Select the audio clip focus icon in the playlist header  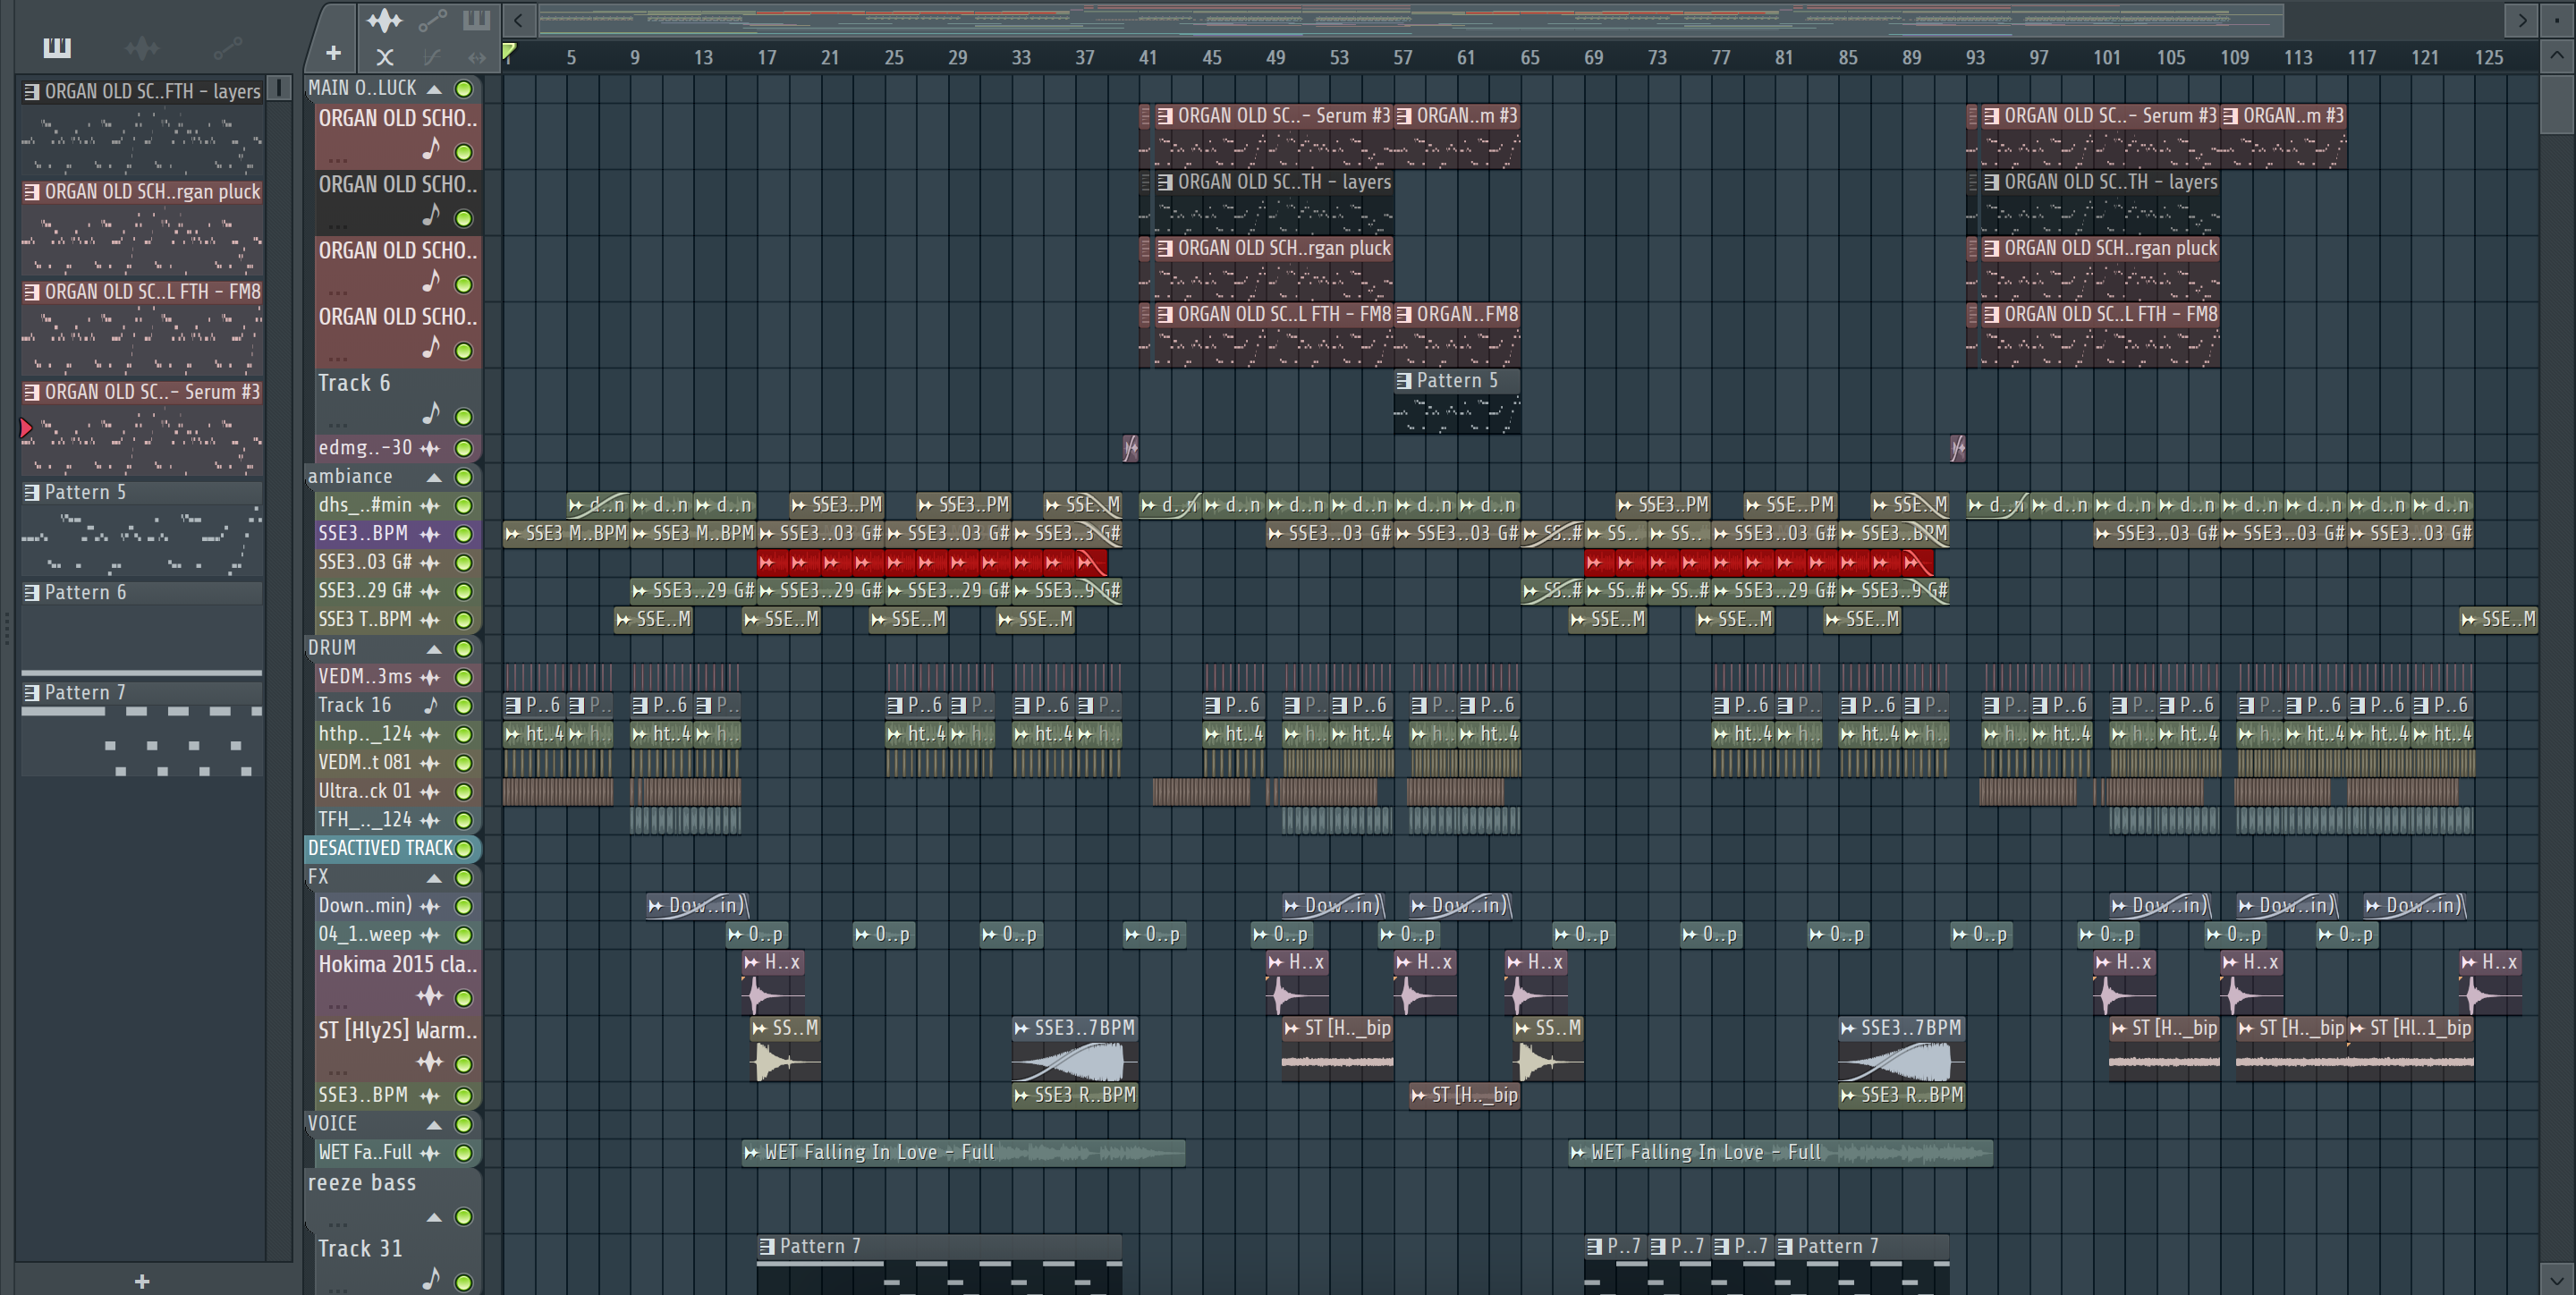point(384,20)
